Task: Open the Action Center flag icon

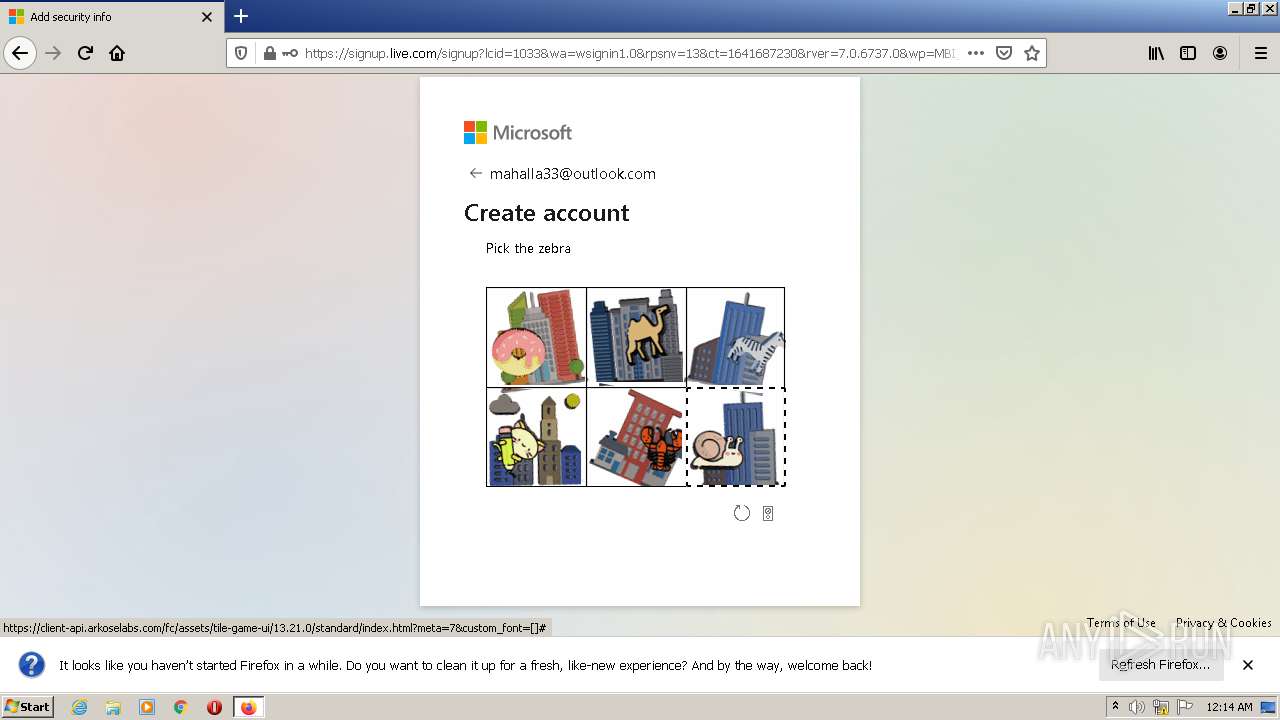Action: (x=1184, y=707)
